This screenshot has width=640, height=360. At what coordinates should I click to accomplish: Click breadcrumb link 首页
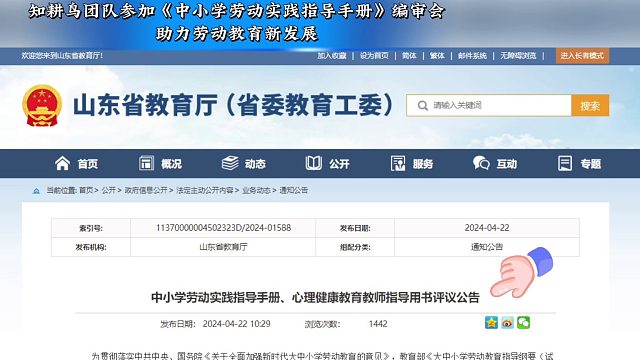coord(86,191)
